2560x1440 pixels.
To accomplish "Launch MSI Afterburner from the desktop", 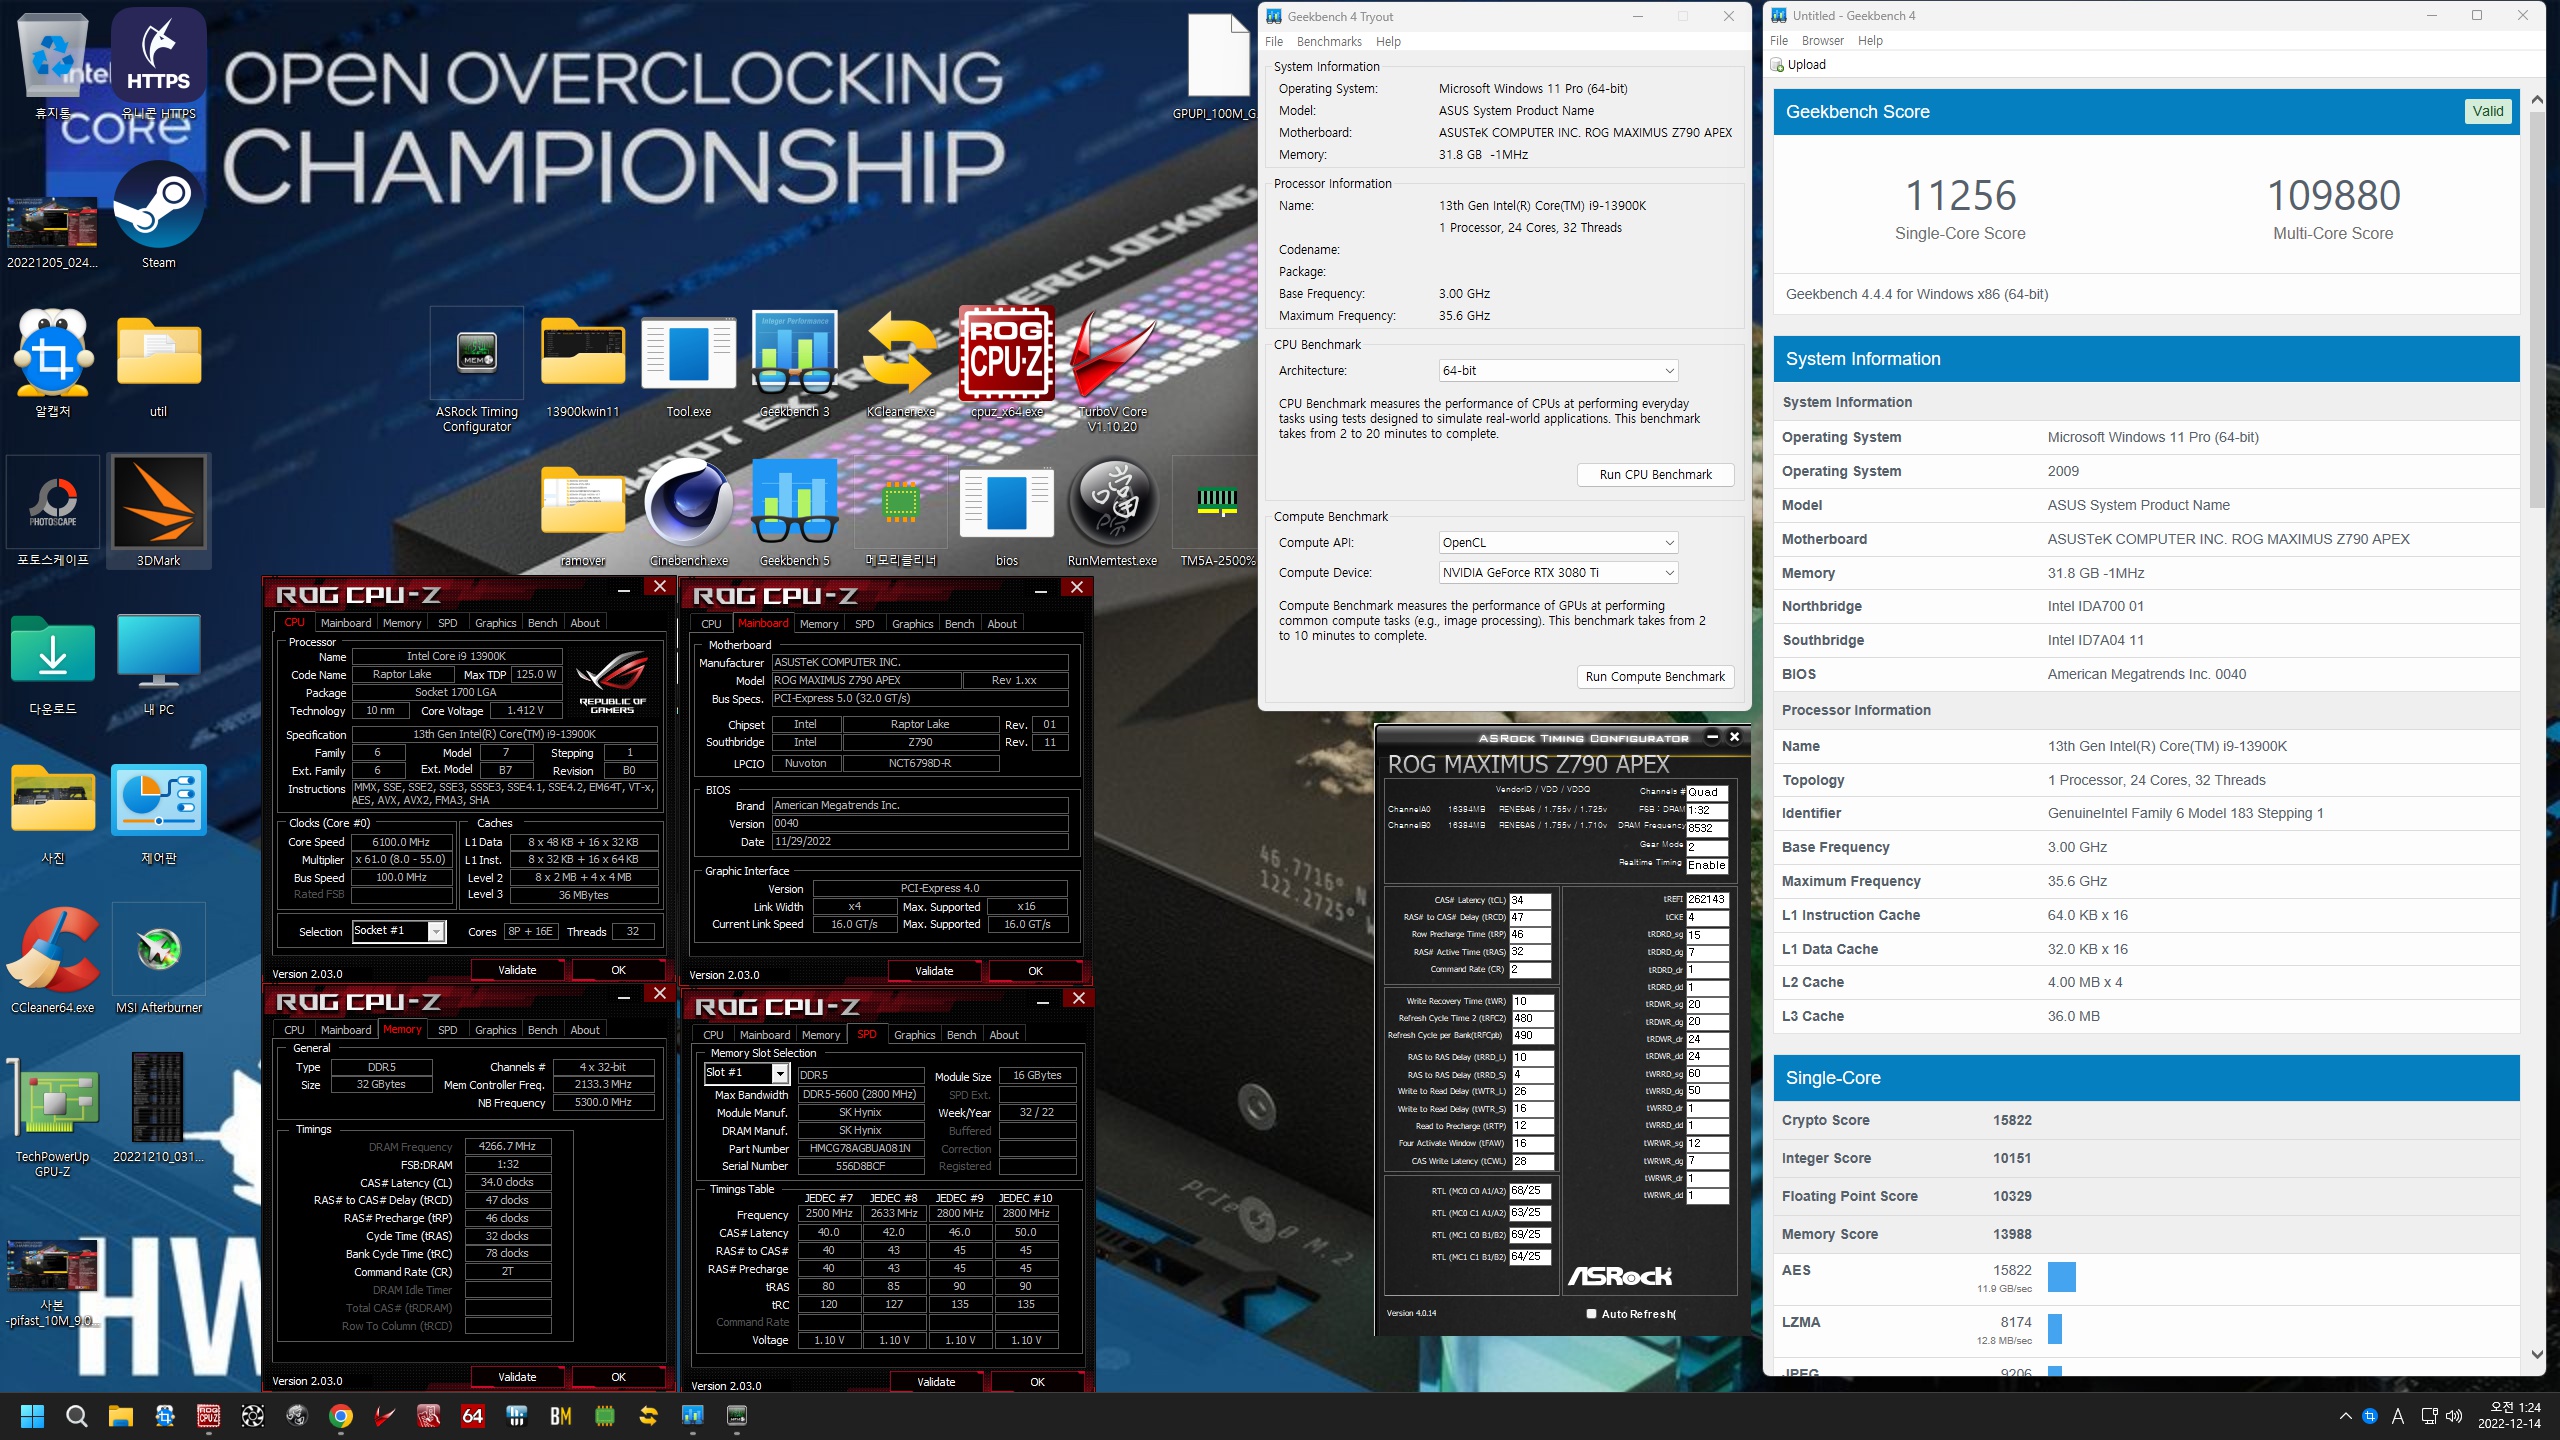I will point(159,960).
